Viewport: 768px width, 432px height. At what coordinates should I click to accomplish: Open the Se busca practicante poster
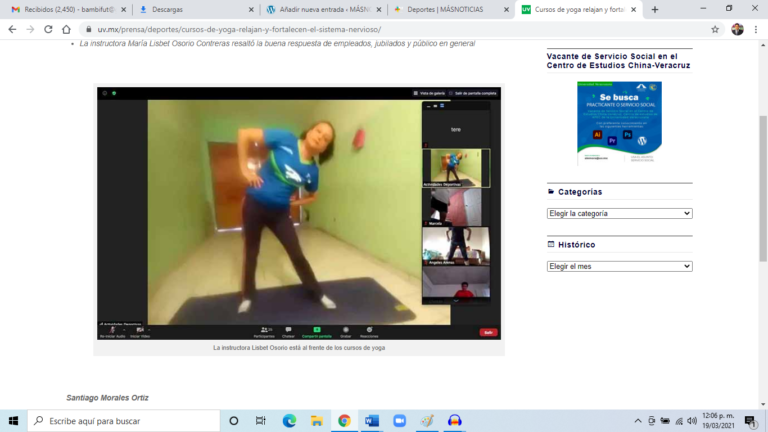(619, 122)
